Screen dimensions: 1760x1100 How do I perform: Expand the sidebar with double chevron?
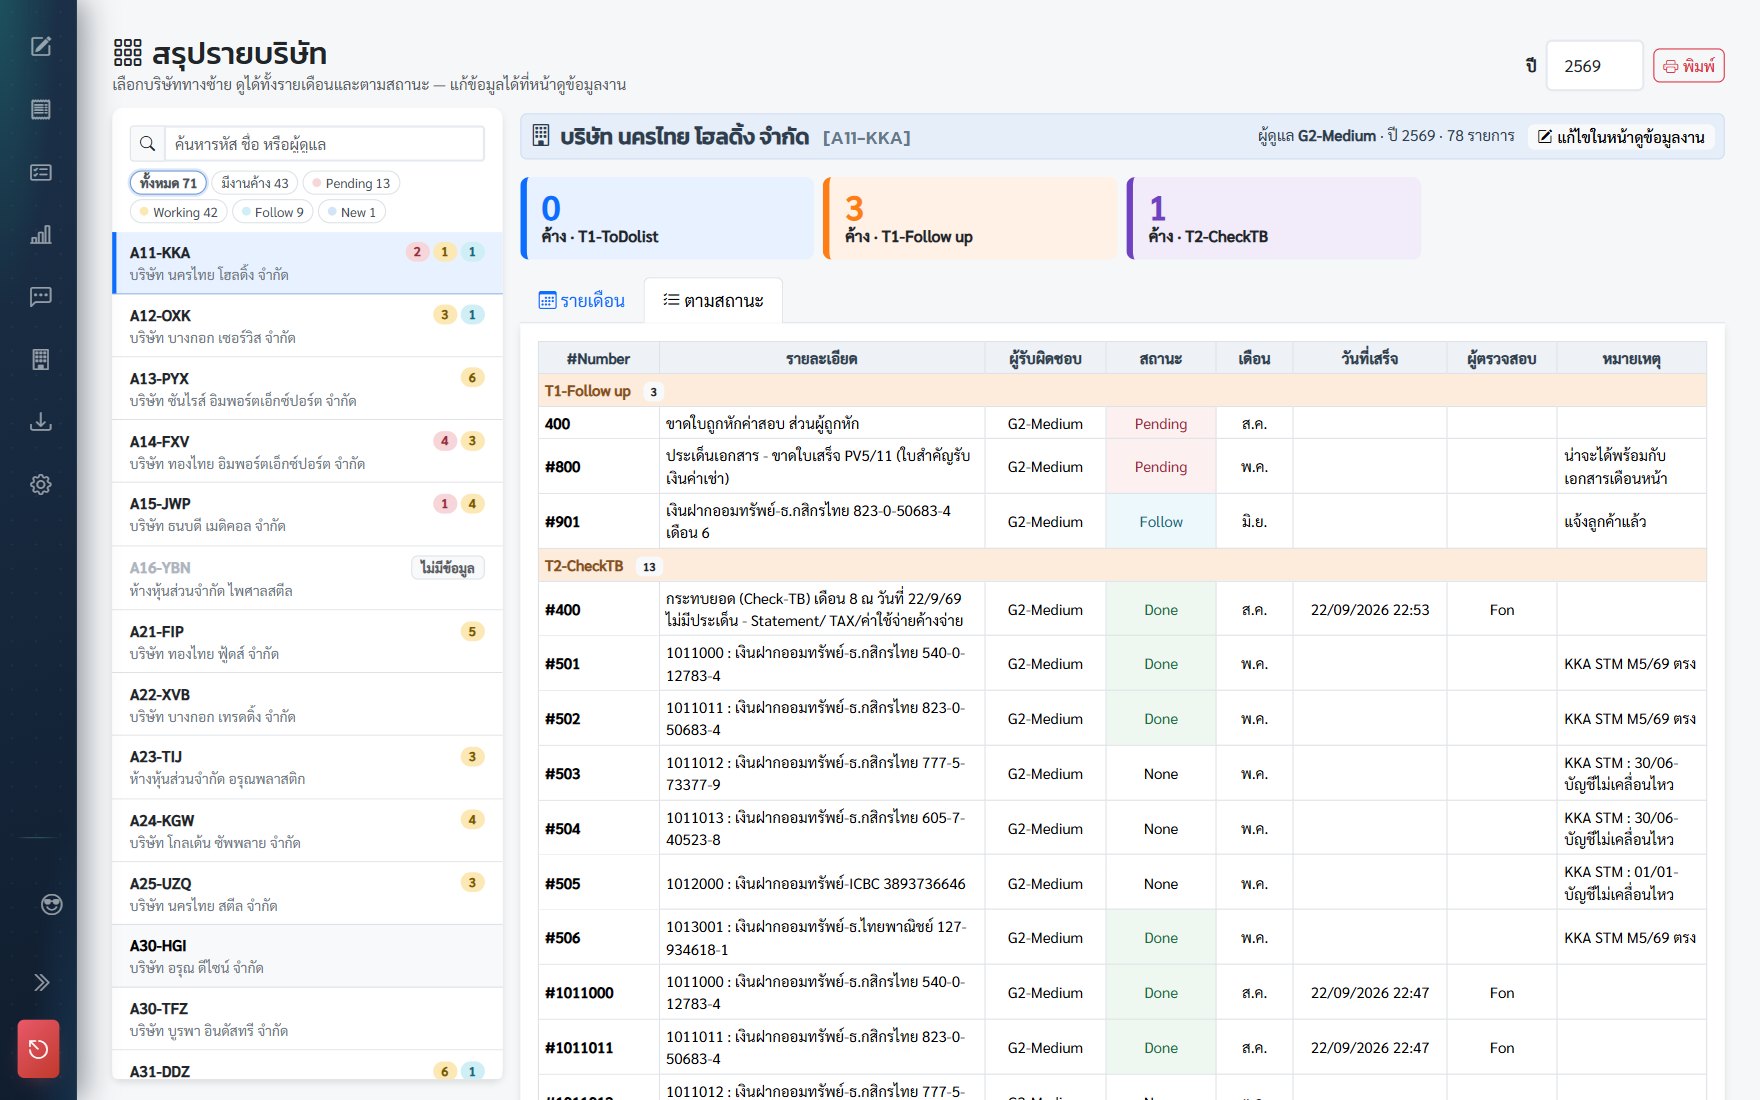coord(40,982)
